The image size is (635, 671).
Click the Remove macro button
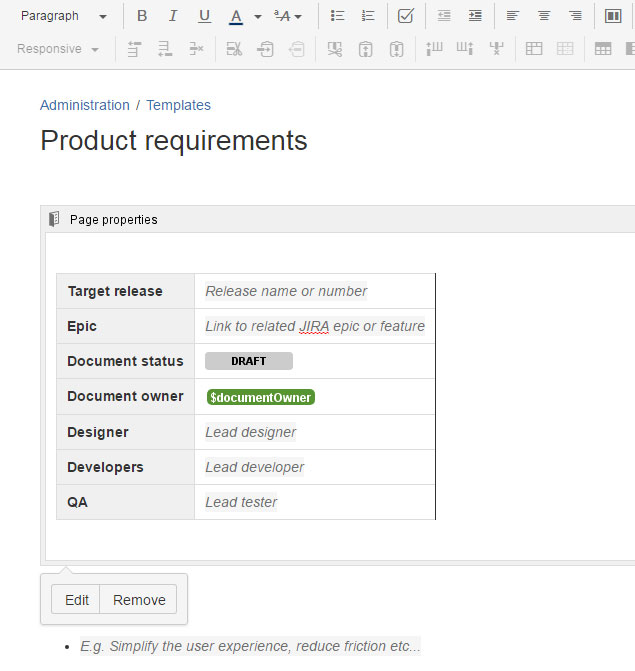point(139,600)
